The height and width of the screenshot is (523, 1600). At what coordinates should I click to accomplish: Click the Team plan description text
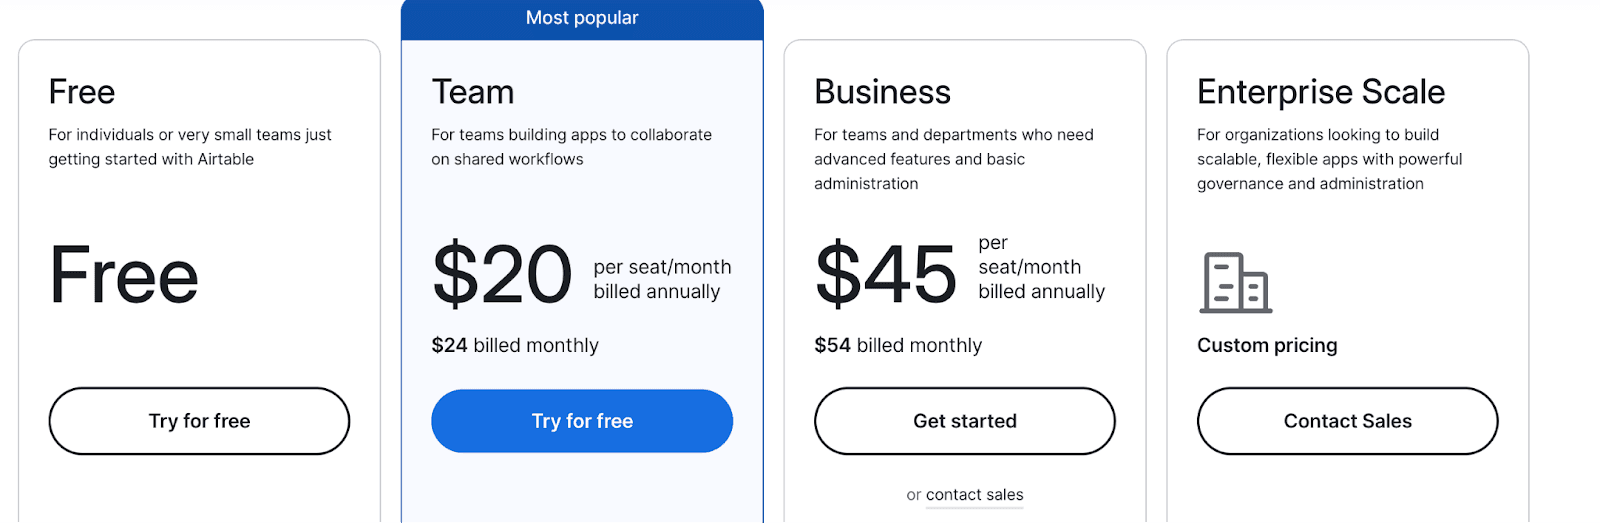pyautogui.click(x=571, y=147)
